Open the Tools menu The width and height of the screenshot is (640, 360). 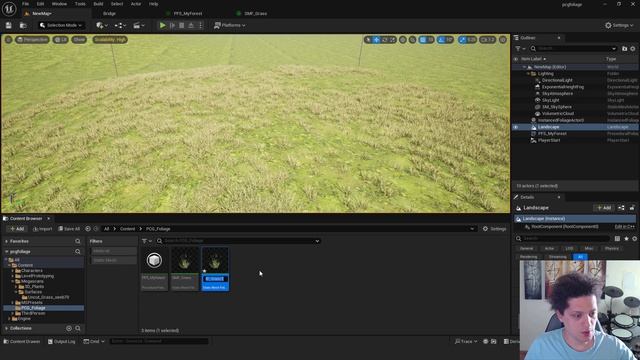[80, 4]
